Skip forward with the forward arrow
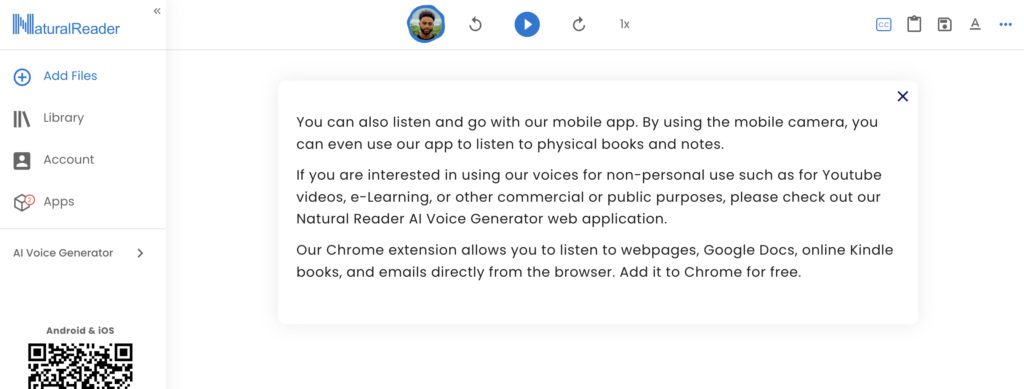This screenshot has width=1024, height=389. 579,25
